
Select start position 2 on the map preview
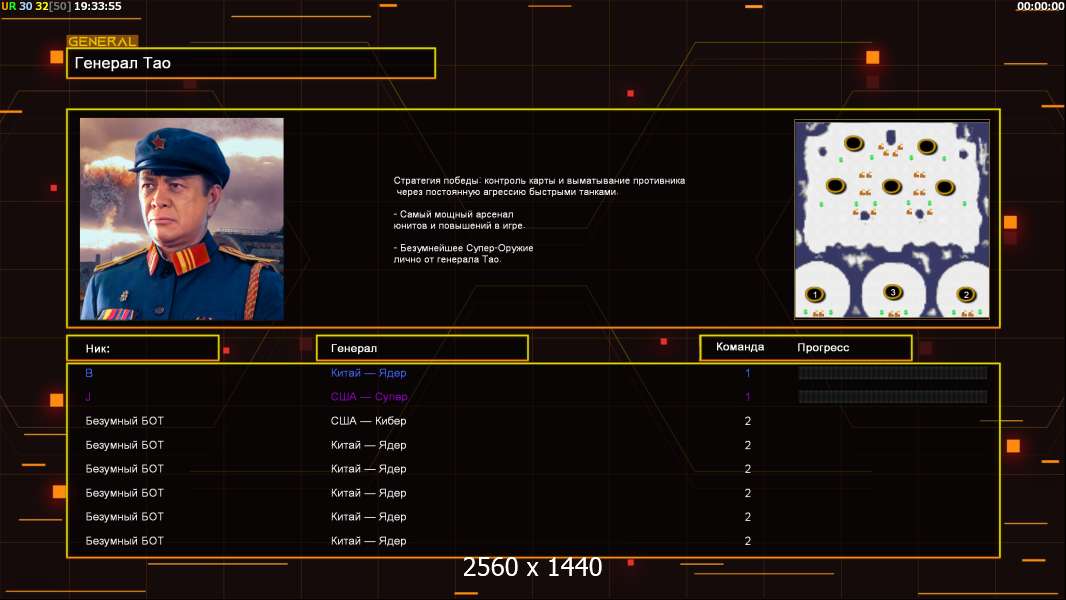(966, 294)
